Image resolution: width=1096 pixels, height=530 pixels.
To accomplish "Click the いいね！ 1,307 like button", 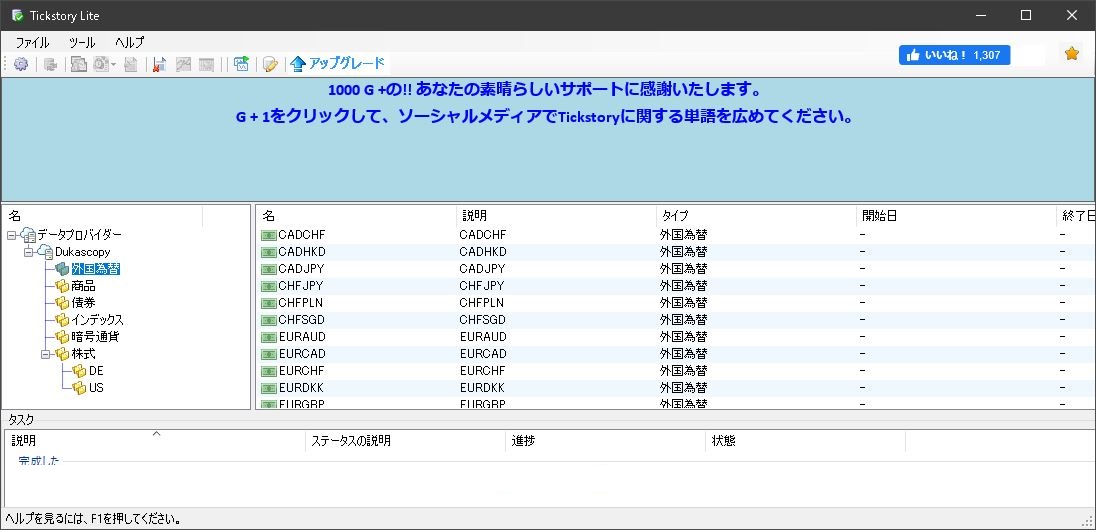I will tap(954, 55).
